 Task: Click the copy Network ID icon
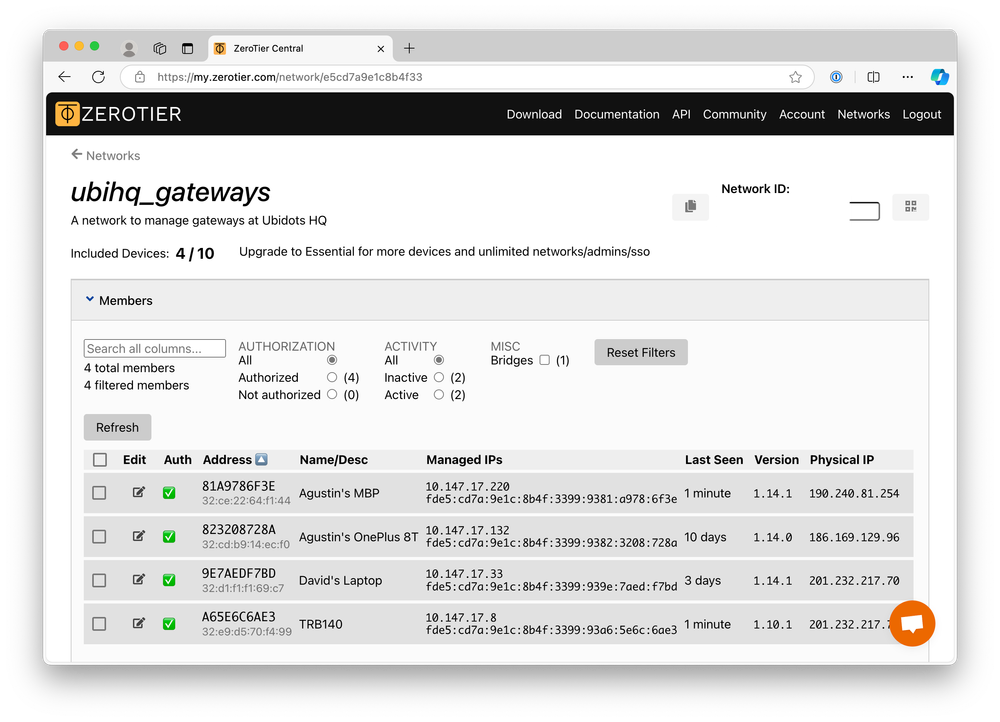pos(691,206)
